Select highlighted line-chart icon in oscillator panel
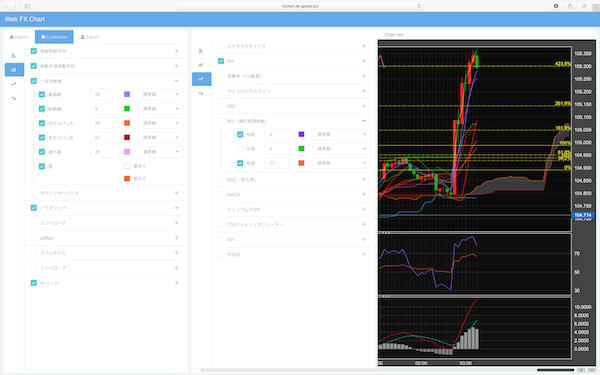600x375 pixels. [201, 79]
